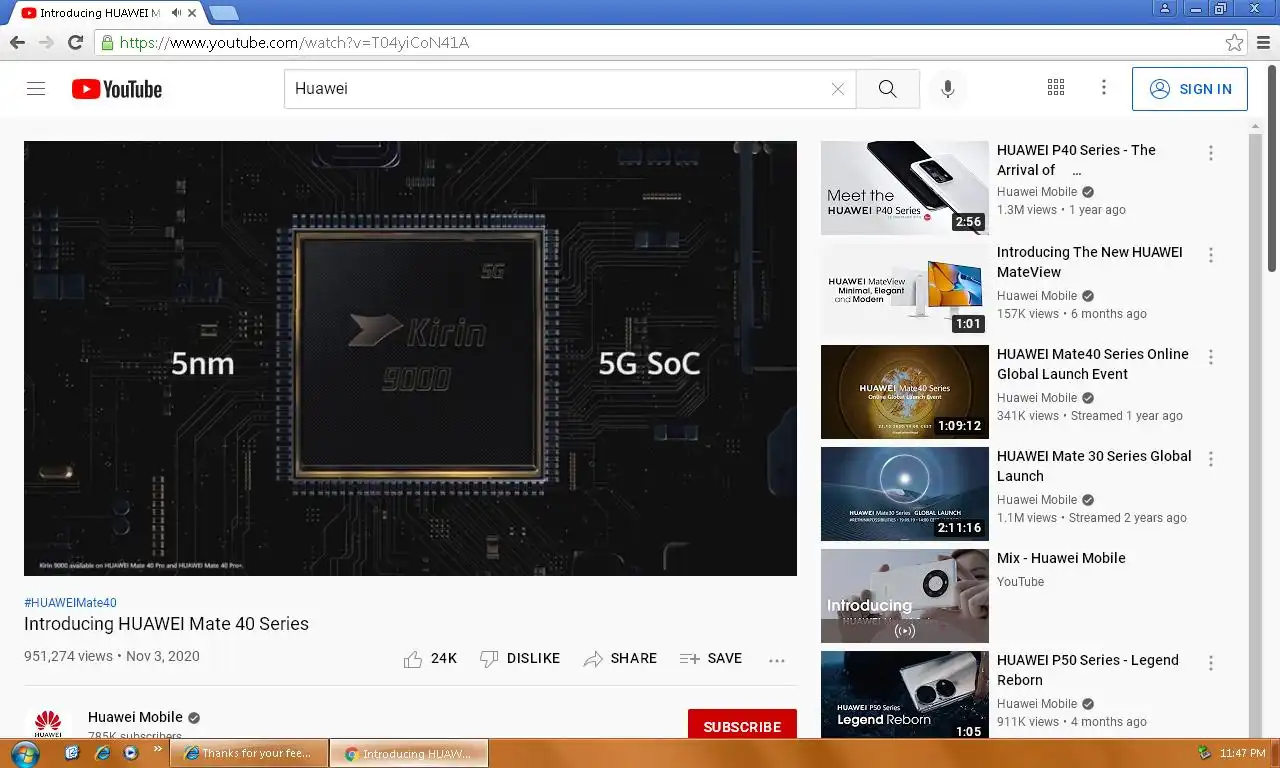The width and height of the screenshot is (1280, 768).
Task: Click the system tray notification icon
Action: coord(1204,752)
